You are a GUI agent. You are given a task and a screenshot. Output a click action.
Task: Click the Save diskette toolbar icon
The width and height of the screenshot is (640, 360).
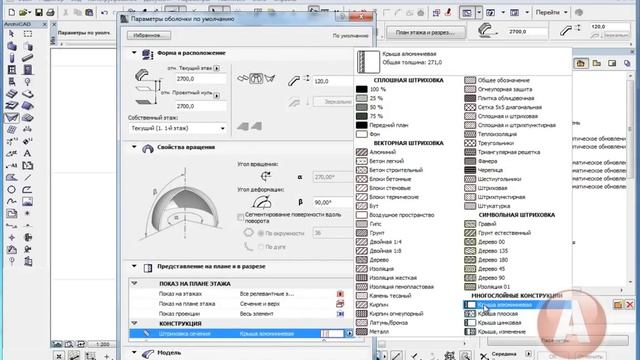[39, 13]
